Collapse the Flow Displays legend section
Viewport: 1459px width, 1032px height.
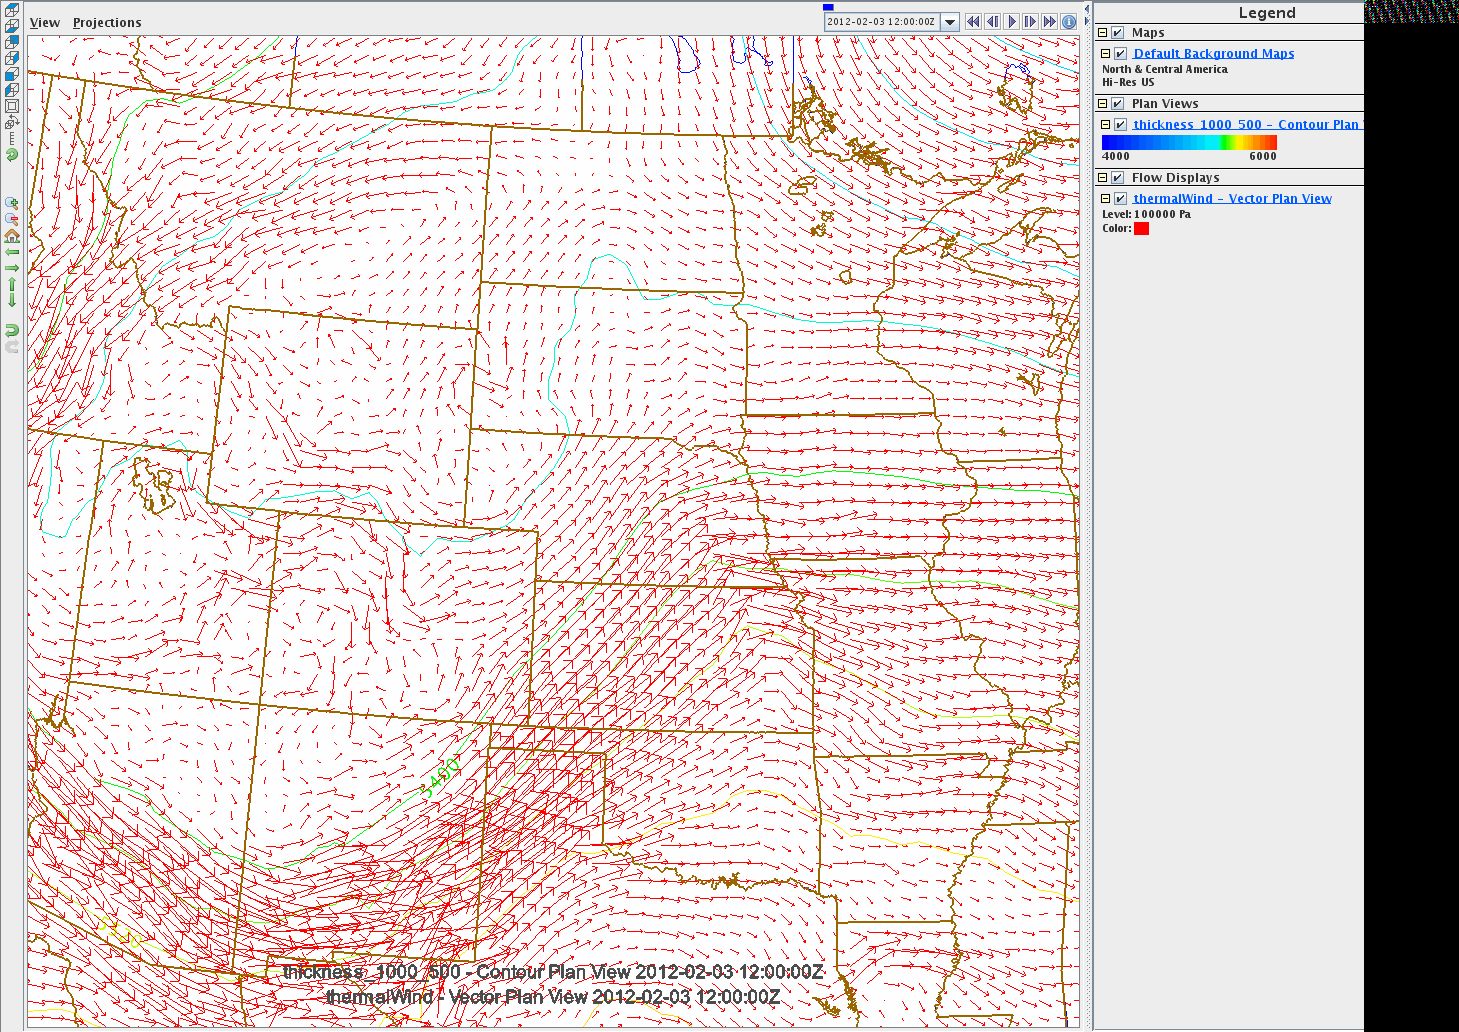[1103, 178]
